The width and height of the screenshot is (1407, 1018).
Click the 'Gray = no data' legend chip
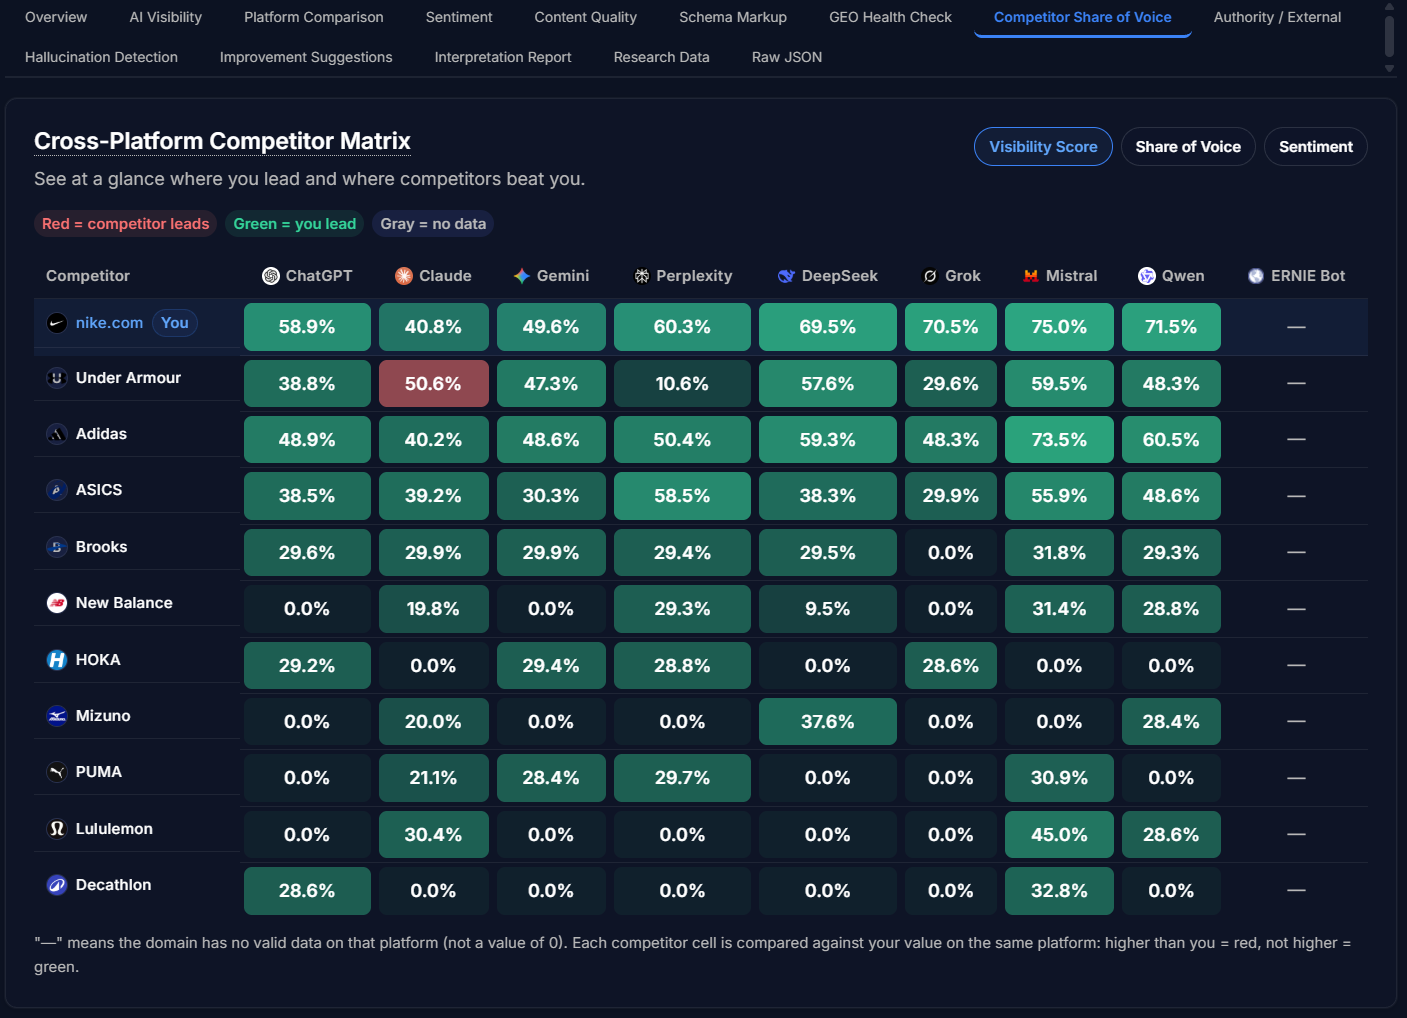pyautogui.click(x=433, y=224)
